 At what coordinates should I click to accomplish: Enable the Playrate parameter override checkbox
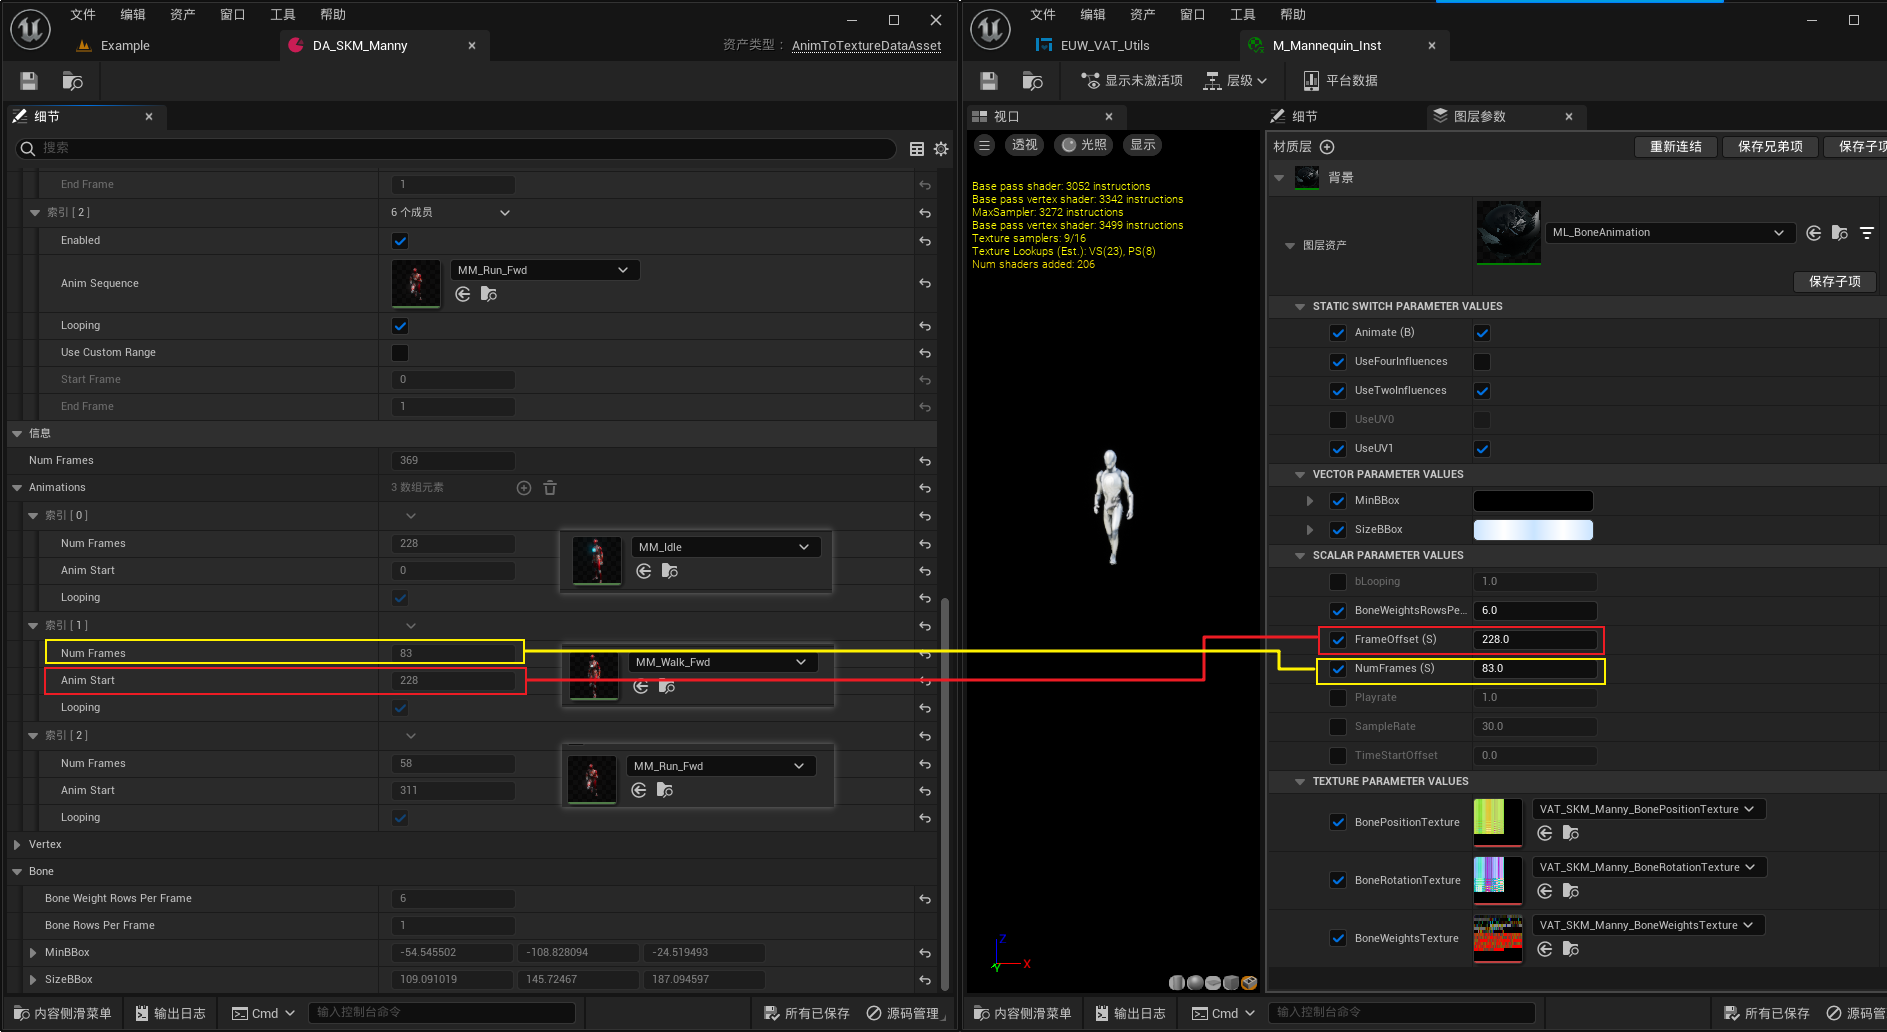tap(1338, 698)
